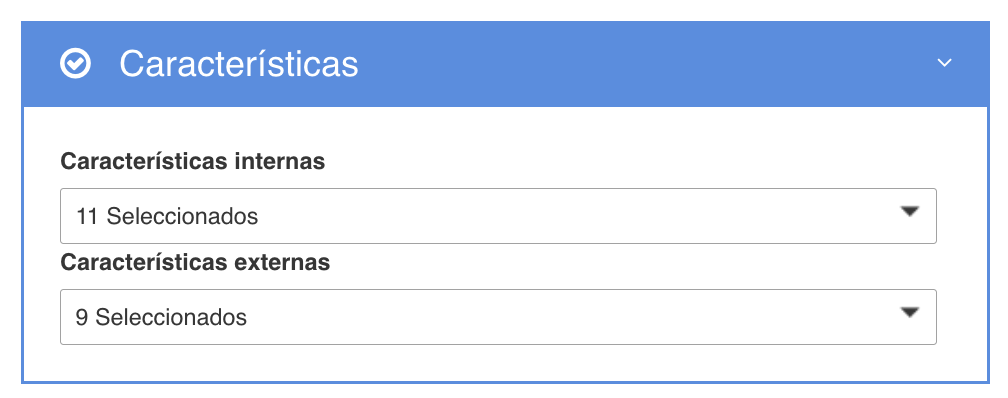Click the number 9 in the second select
1008x398 pixels.
(x=82, y=318)
